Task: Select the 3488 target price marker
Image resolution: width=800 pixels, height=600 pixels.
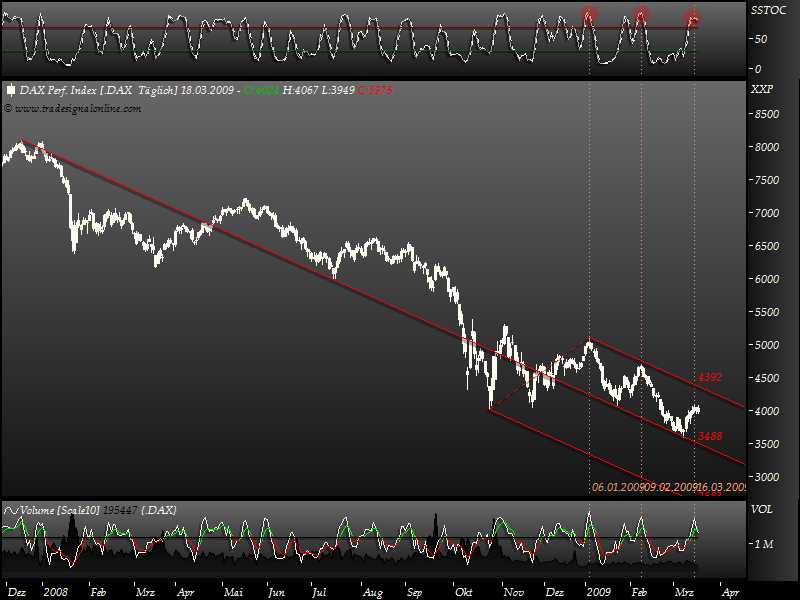Action: pos(709,435)
